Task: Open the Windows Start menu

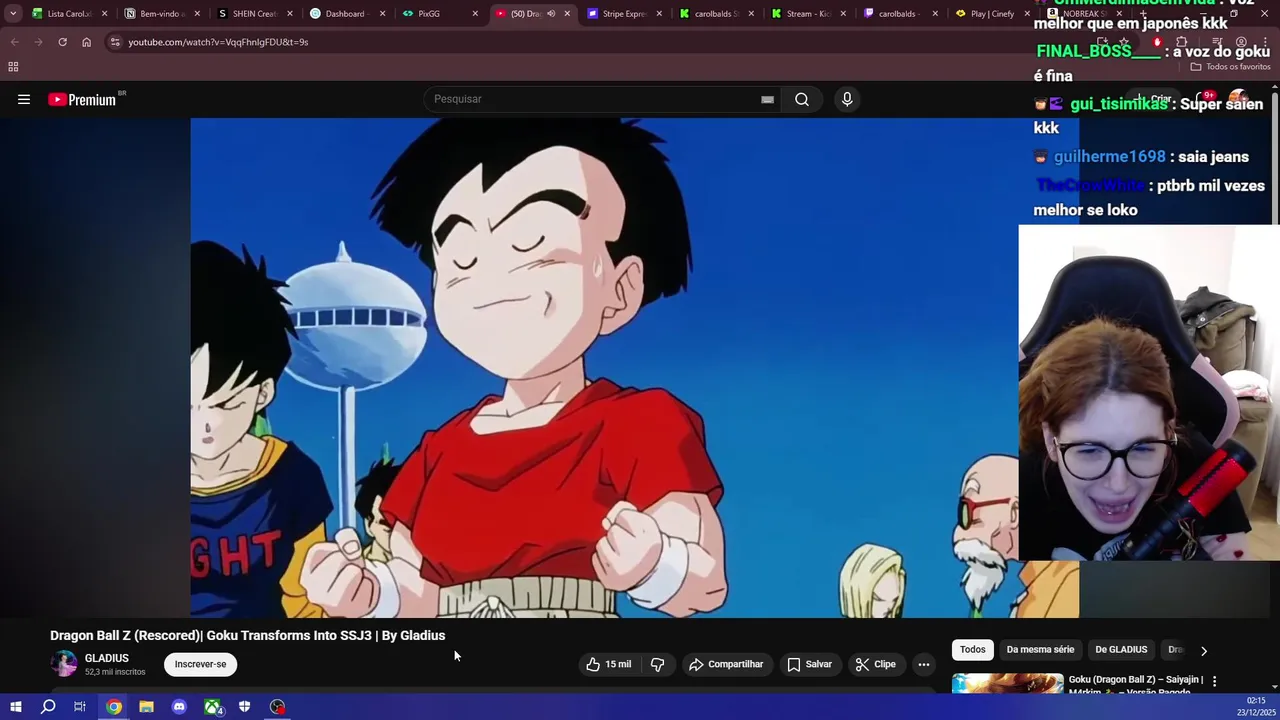Action: tap(15, 707)
